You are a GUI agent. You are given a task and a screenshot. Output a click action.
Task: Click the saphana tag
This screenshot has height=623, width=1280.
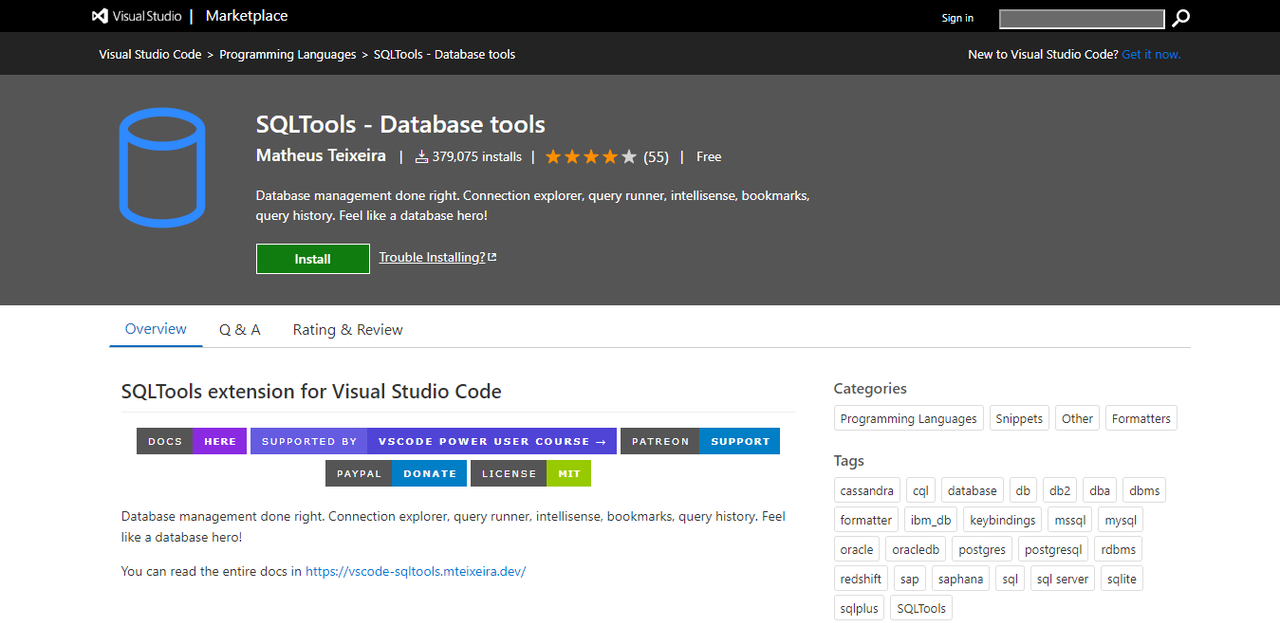pyautogui.click(x=961, y=579)
